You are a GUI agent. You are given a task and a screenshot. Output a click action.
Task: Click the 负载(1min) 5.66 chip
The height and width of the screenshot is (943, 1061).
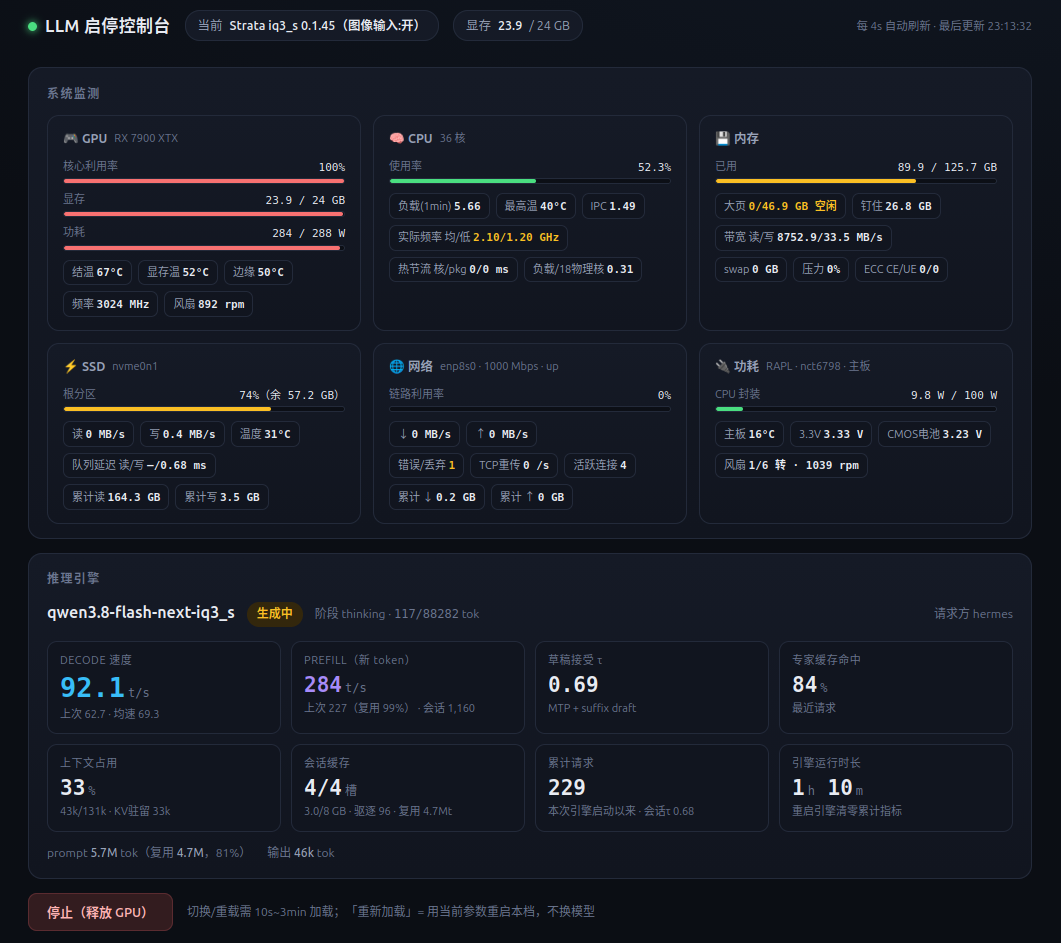pos(439,206)
